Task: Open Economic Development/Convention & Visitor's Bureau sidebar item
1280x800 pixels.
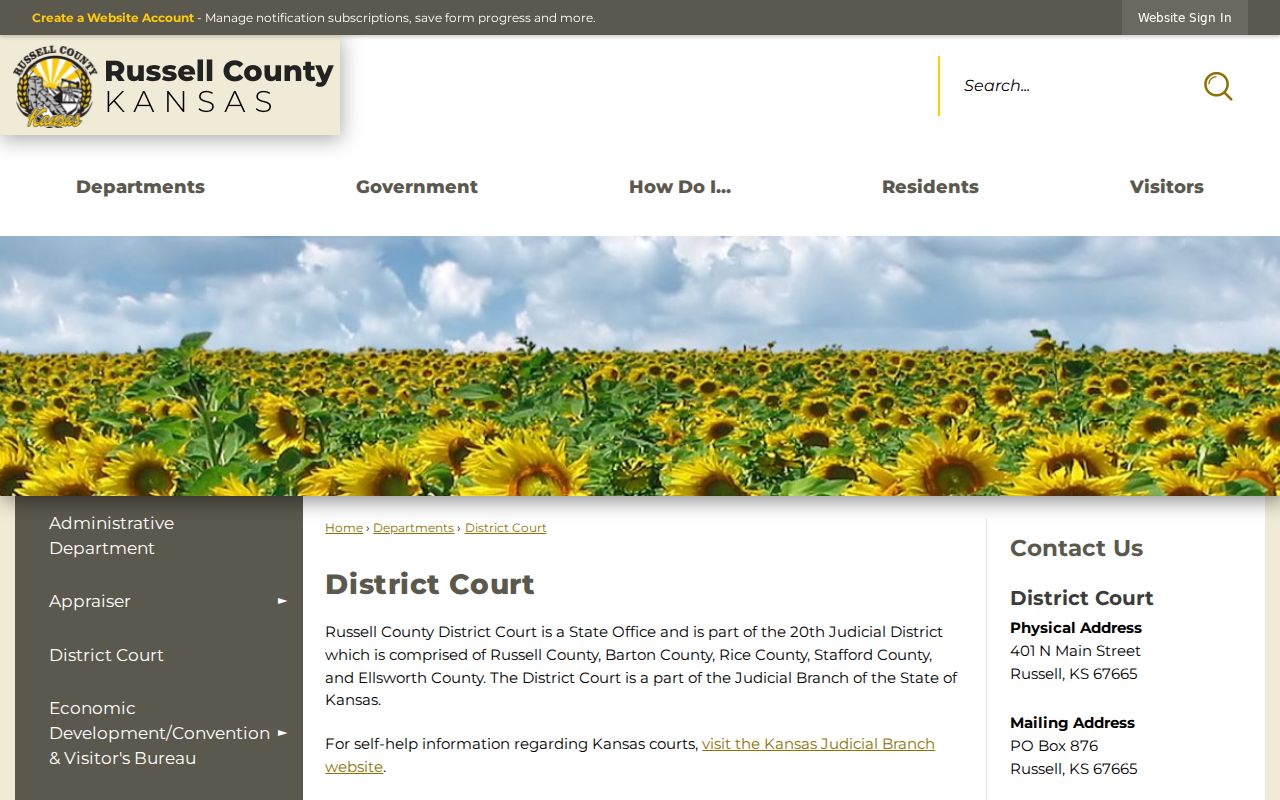Action: pos(159,733)
